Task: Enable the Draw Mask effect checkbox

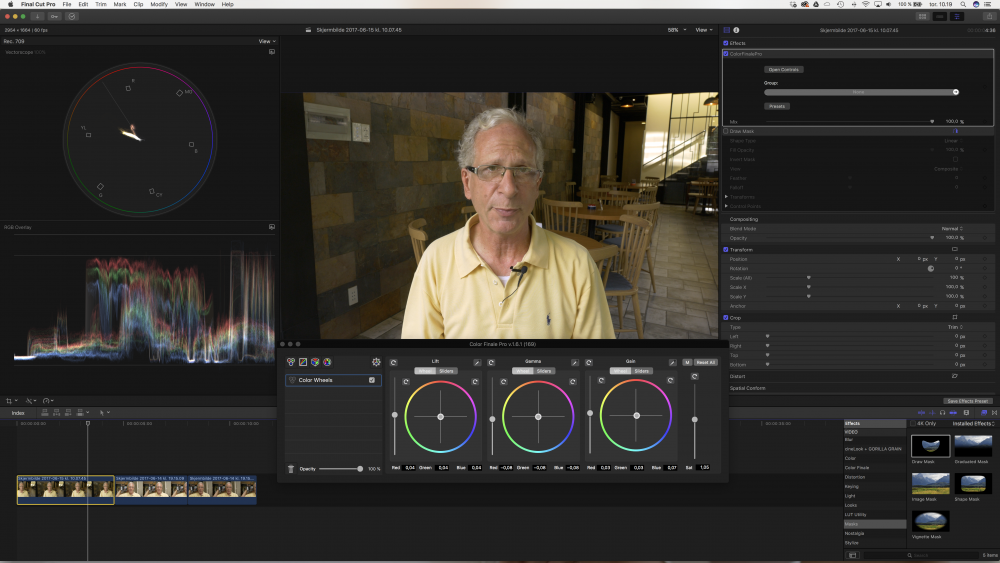Action: (x=726, y=131)
